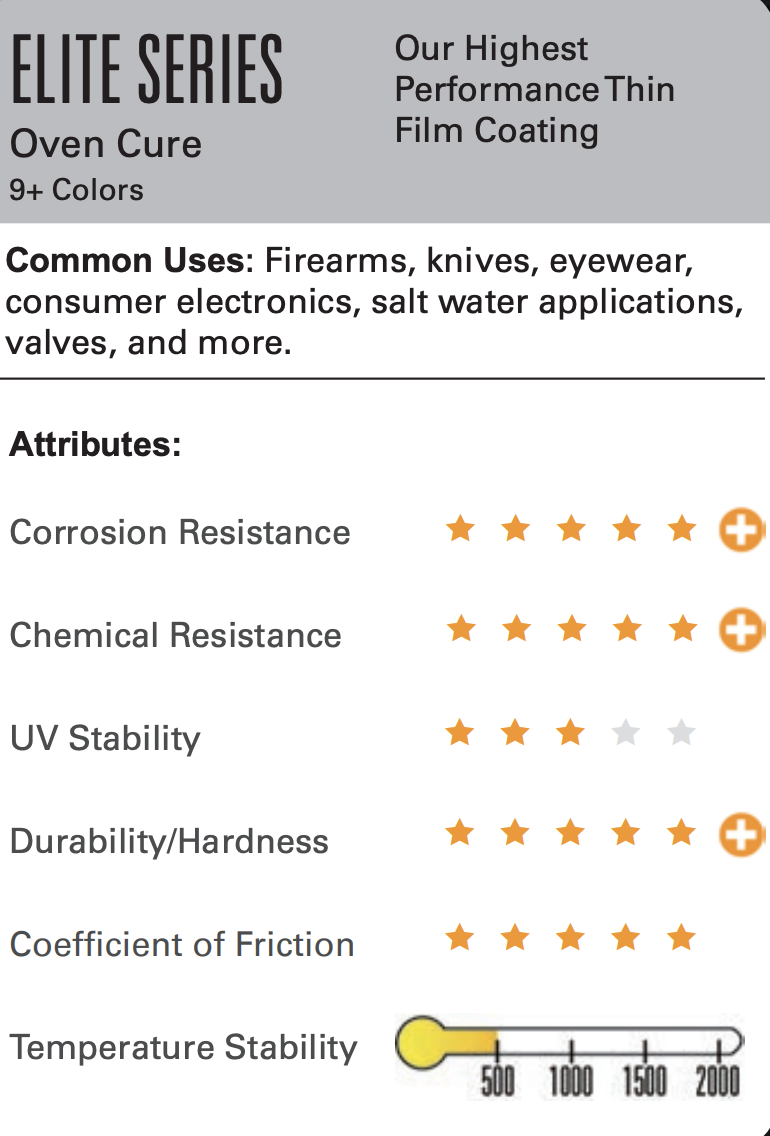Click the first star of Corrosion Resistance
The width and height of the screenshot is (770, 1136).
[x=460, y=528]
